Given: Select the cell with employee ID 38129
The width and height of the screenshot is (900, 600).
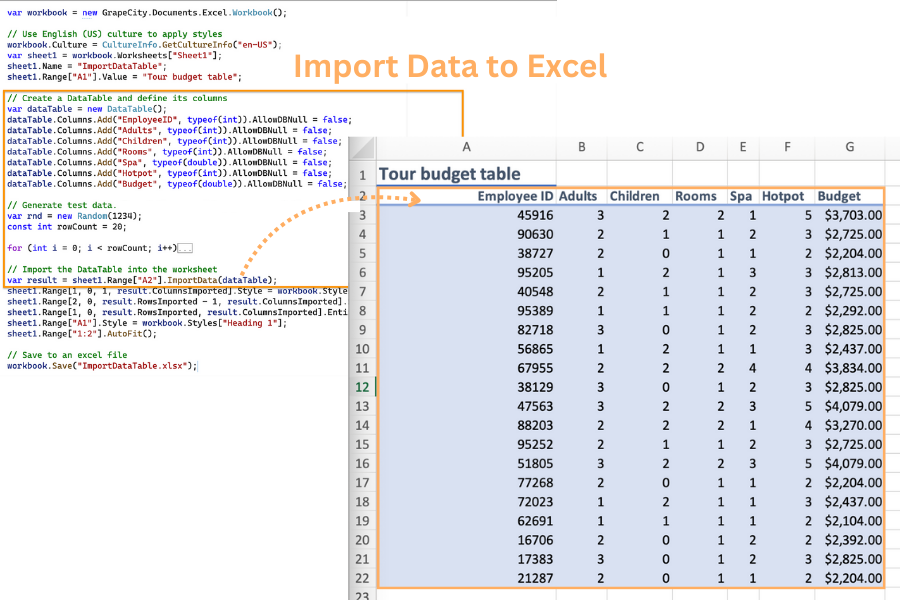Looking at the screenshot, I should click(x=466, y=387).
